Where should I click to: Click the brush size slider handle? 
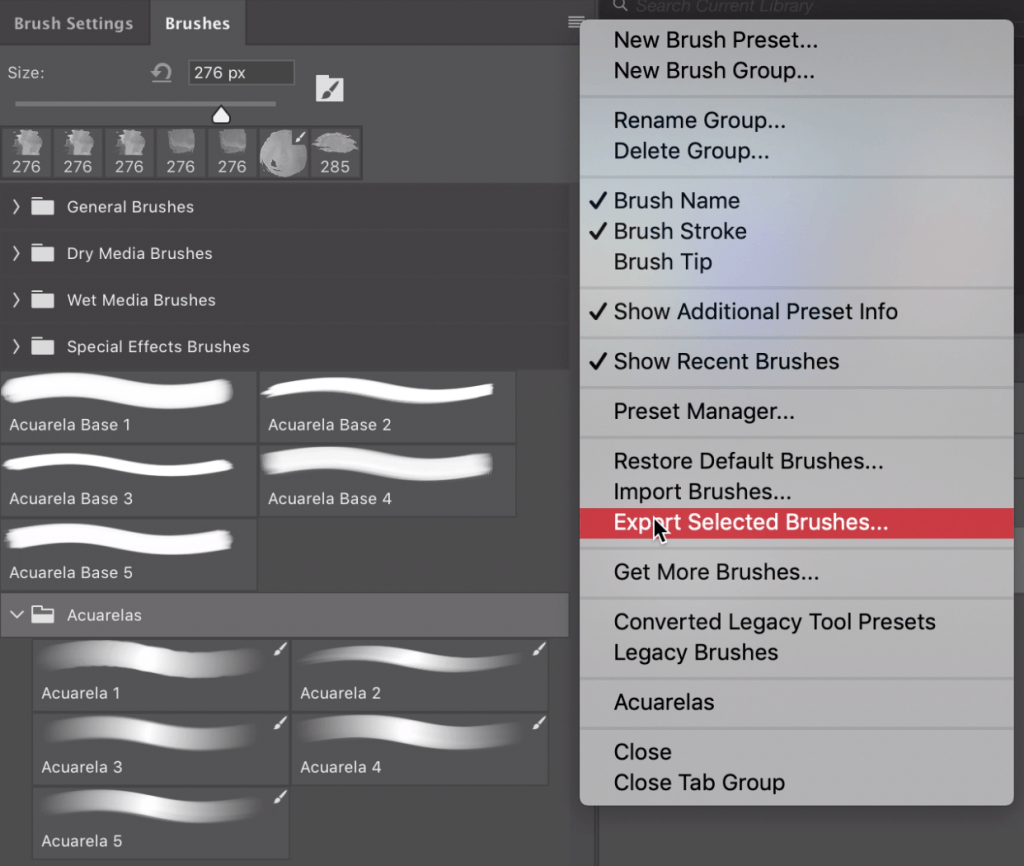[x=221, y=115]
